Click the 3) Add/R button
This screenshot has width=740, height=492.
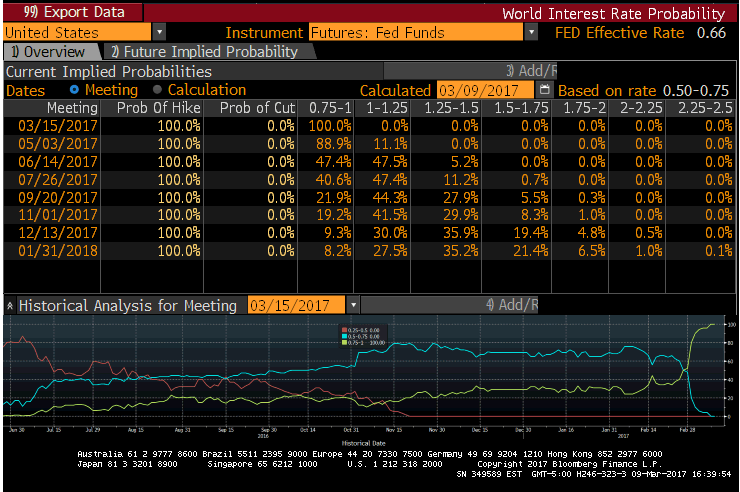tap(470, 71)
